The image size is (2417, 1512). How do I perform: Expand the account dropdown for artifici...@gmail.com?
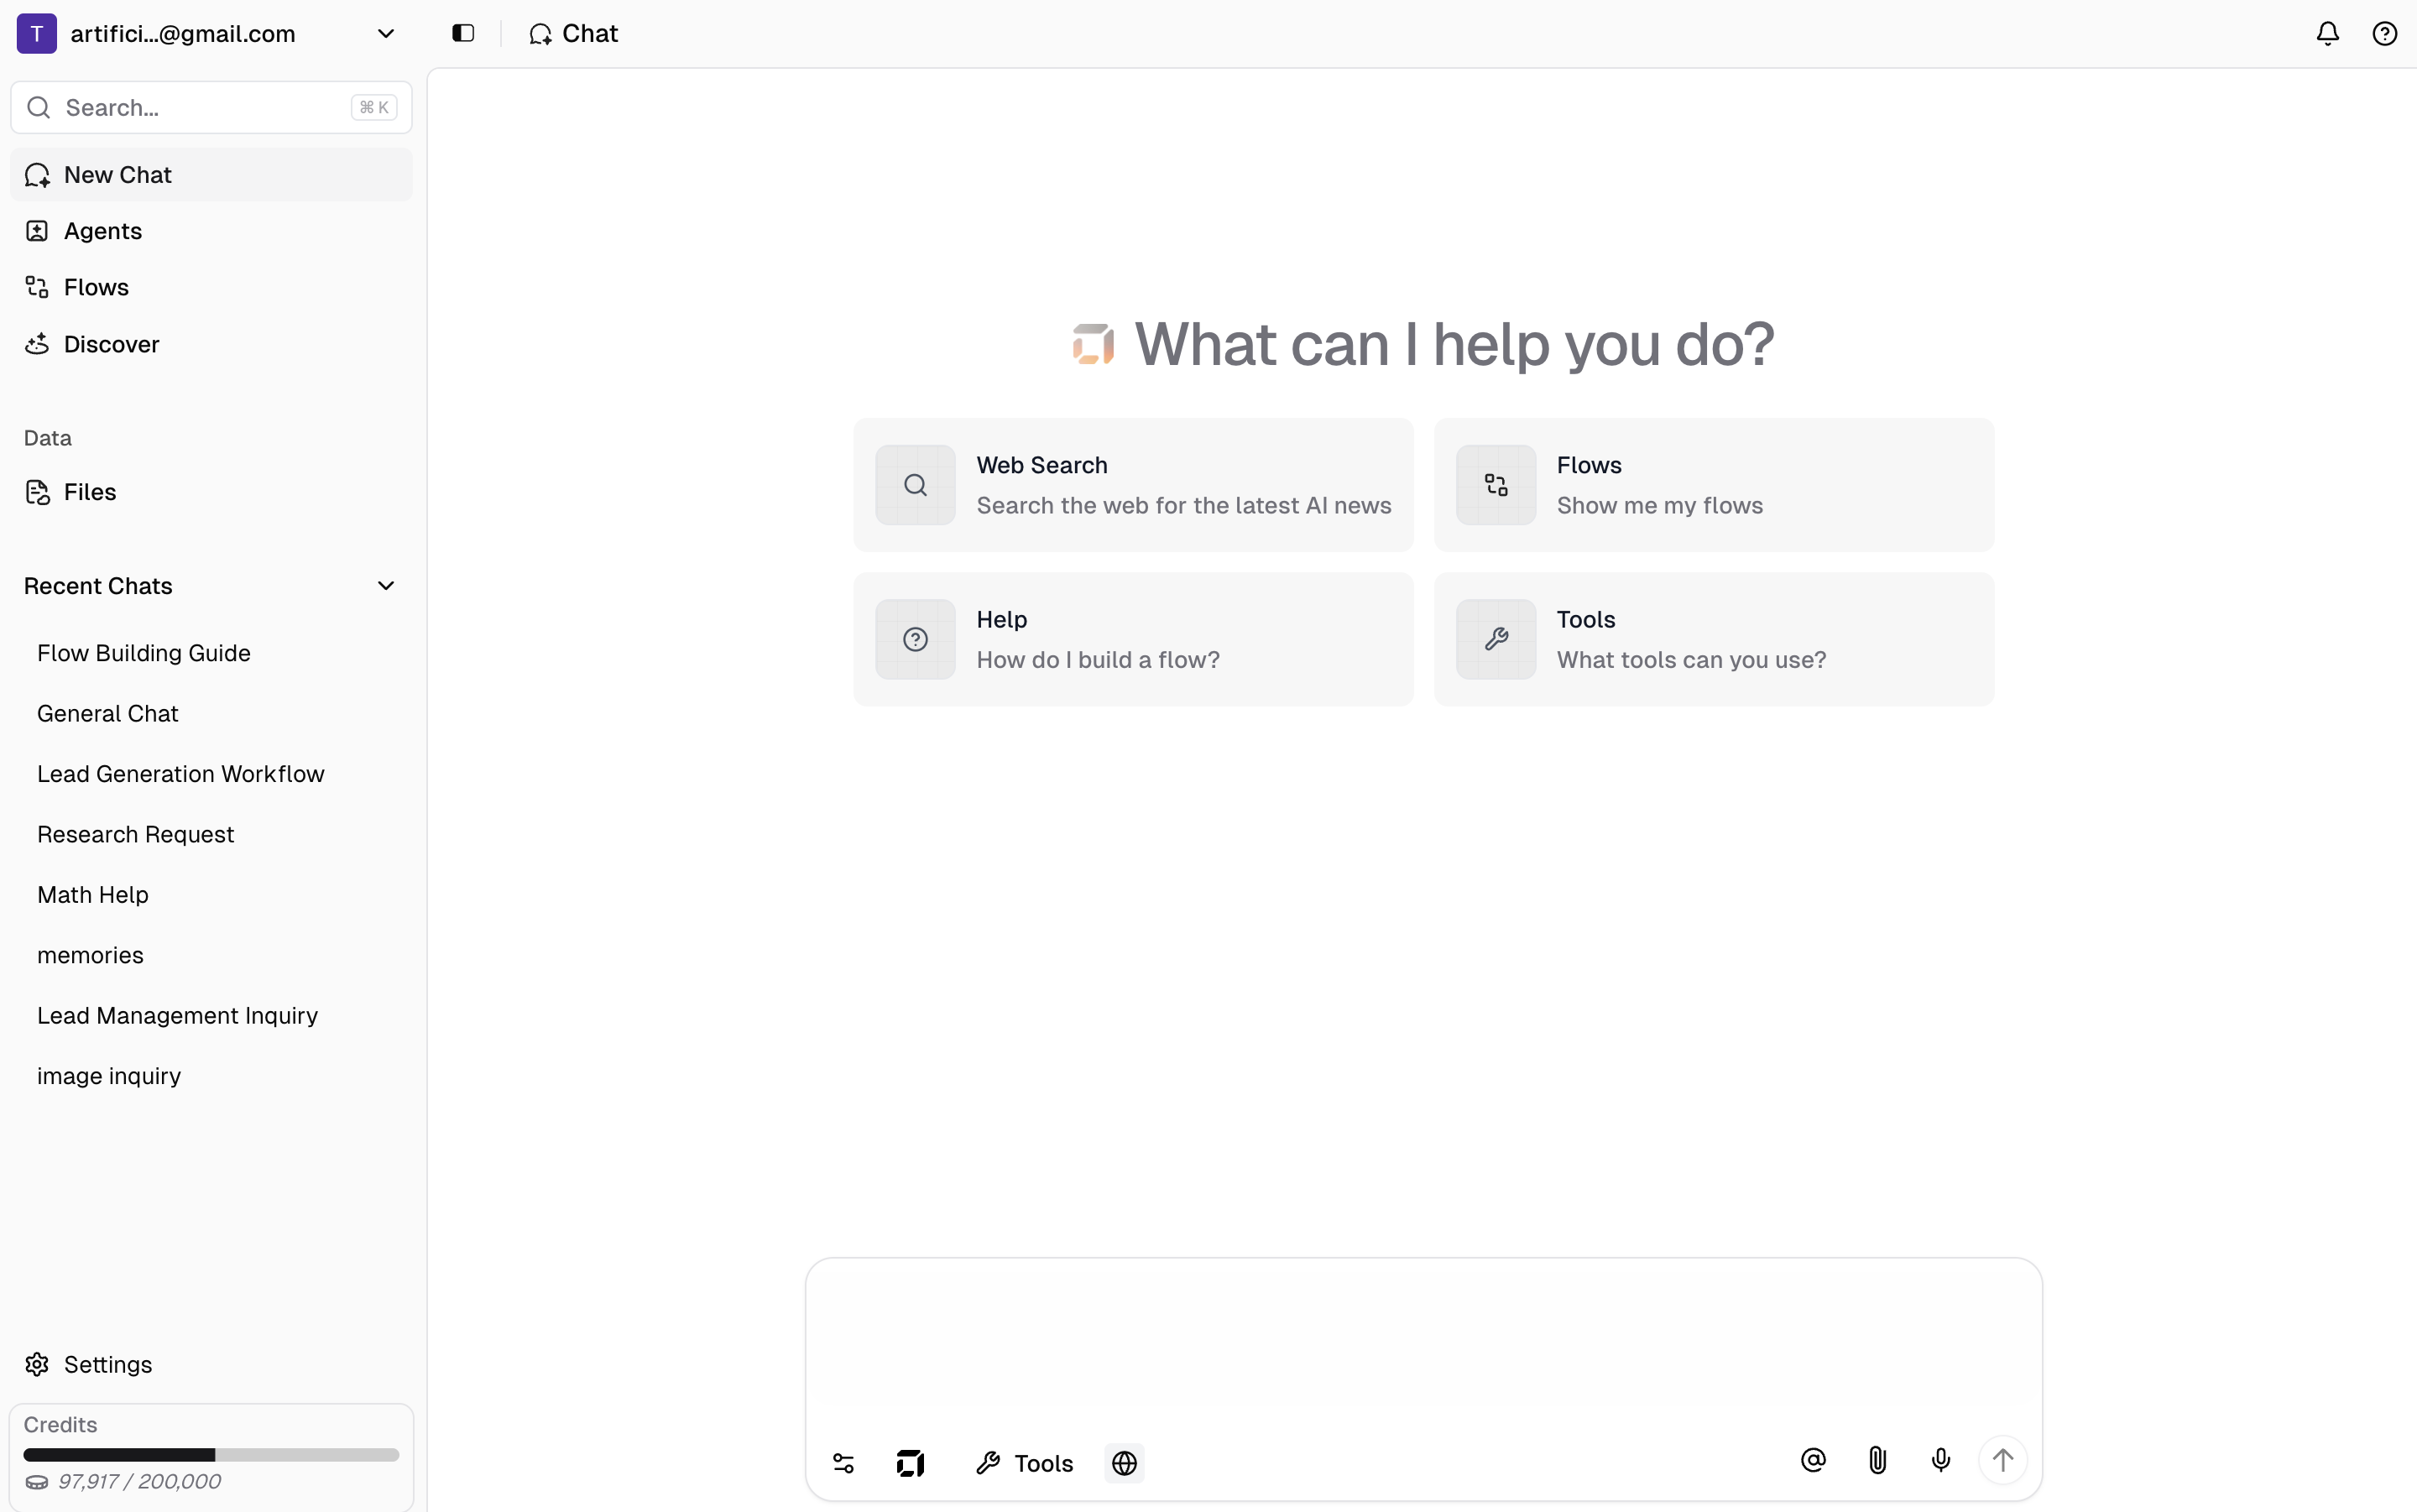click(x=386, y=33)
